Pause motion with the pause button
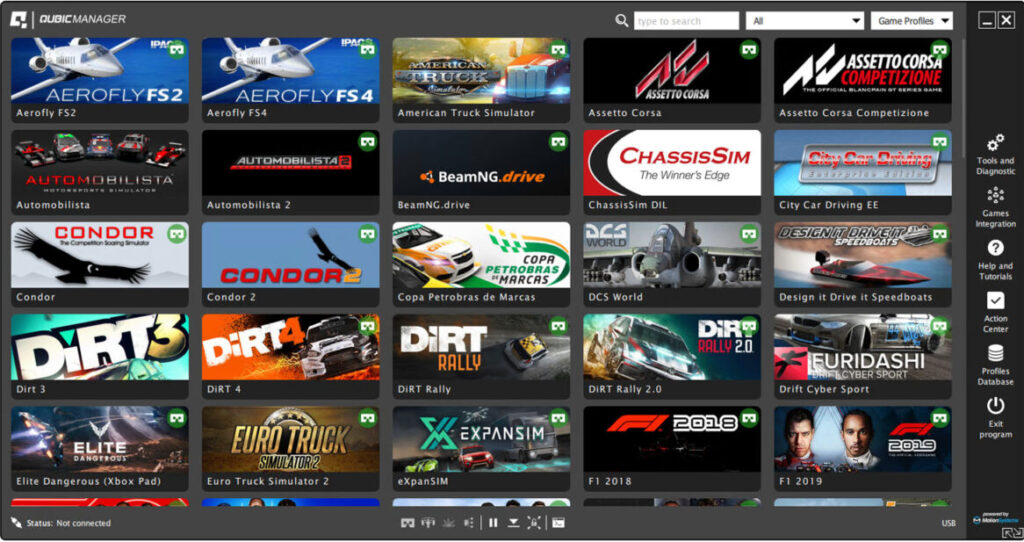 [x=493, y=523]
